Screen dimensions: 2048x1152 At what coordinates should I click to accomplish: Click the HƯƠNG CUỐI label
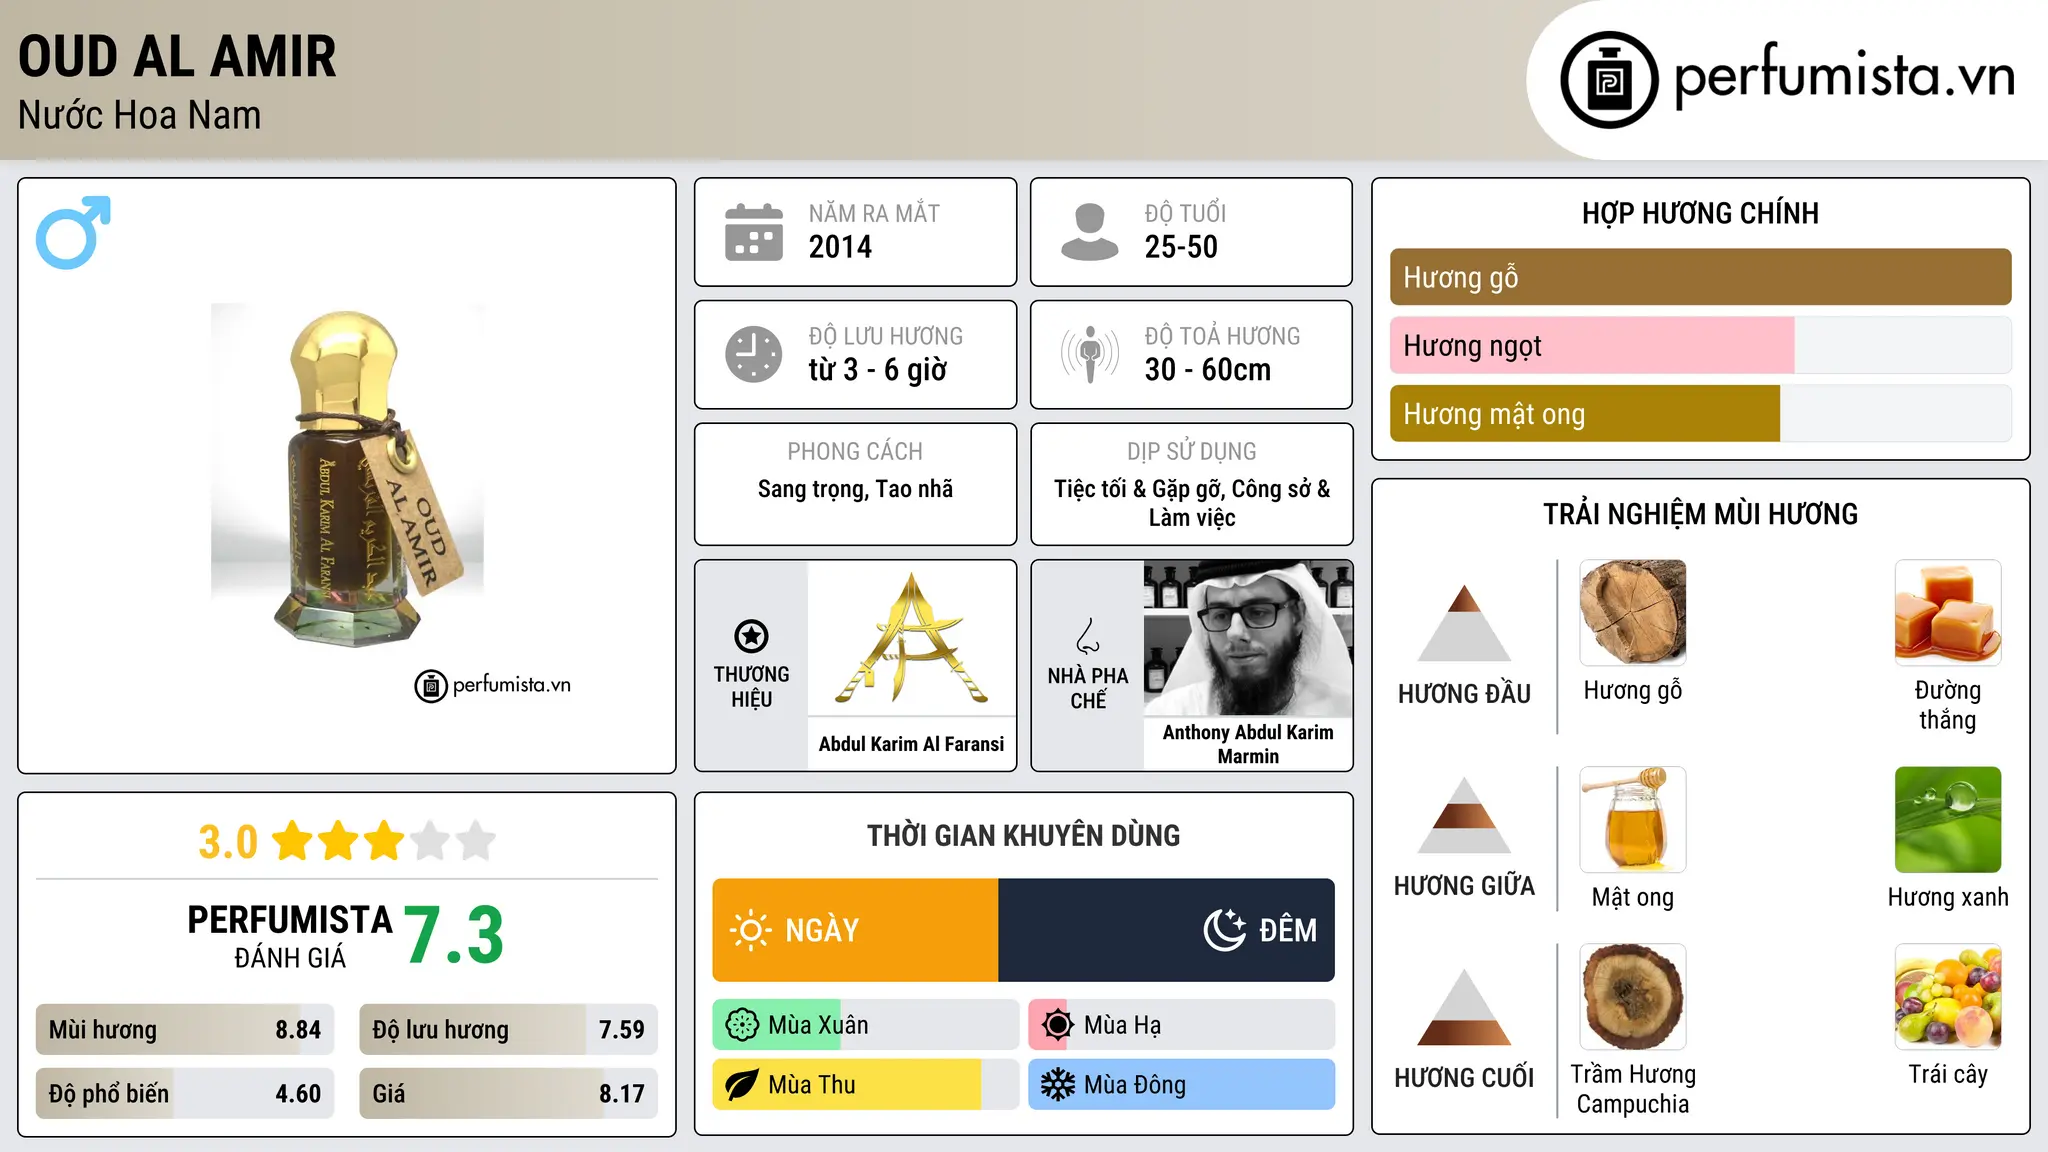[x=1464, y=1078]
